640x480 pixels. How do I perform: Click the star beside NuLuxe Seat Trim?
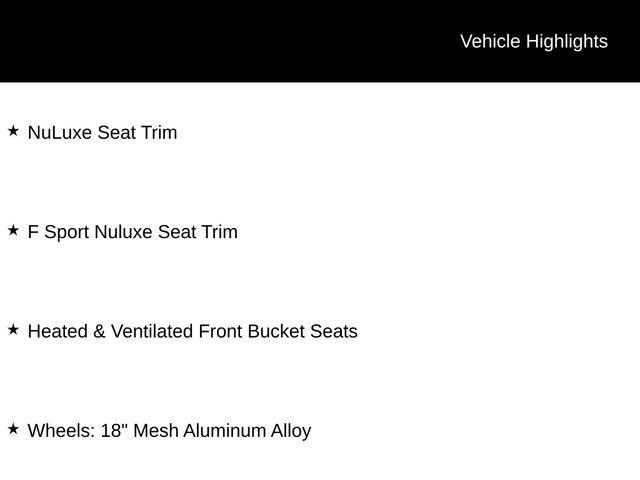(x=13, y=131)
